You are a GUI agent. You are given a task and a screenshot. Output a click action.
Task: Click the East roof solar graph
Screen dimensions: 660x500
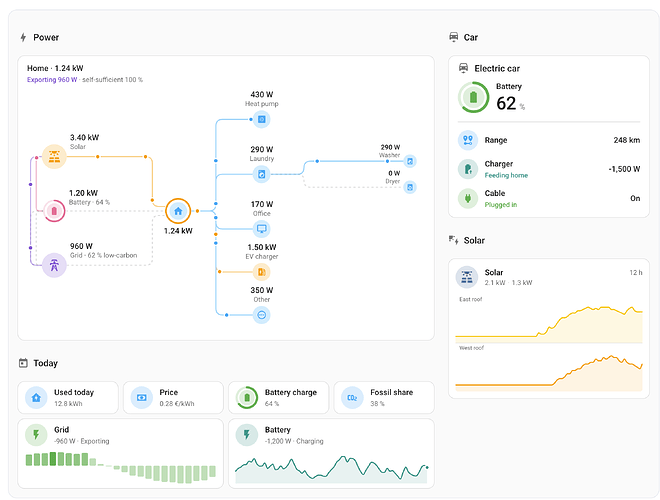tap(549, 323)
